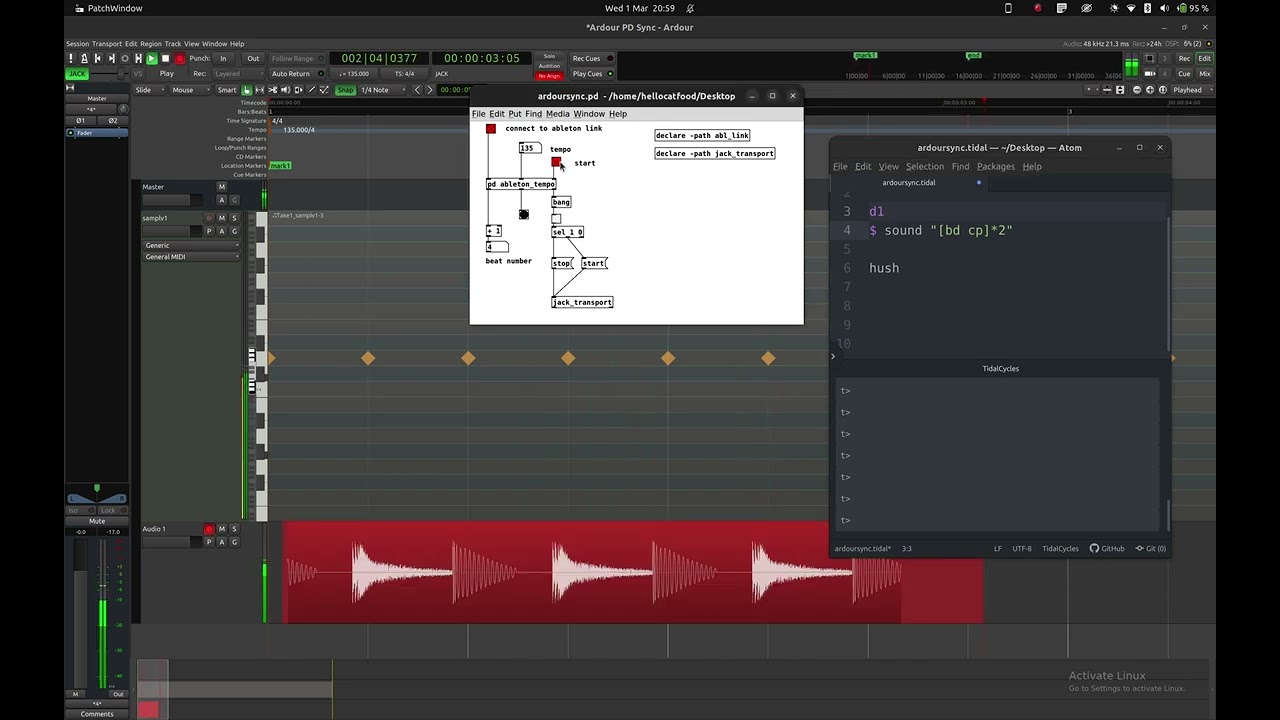
Task: Solo the samplv1 track
Action: coord(235,218)
